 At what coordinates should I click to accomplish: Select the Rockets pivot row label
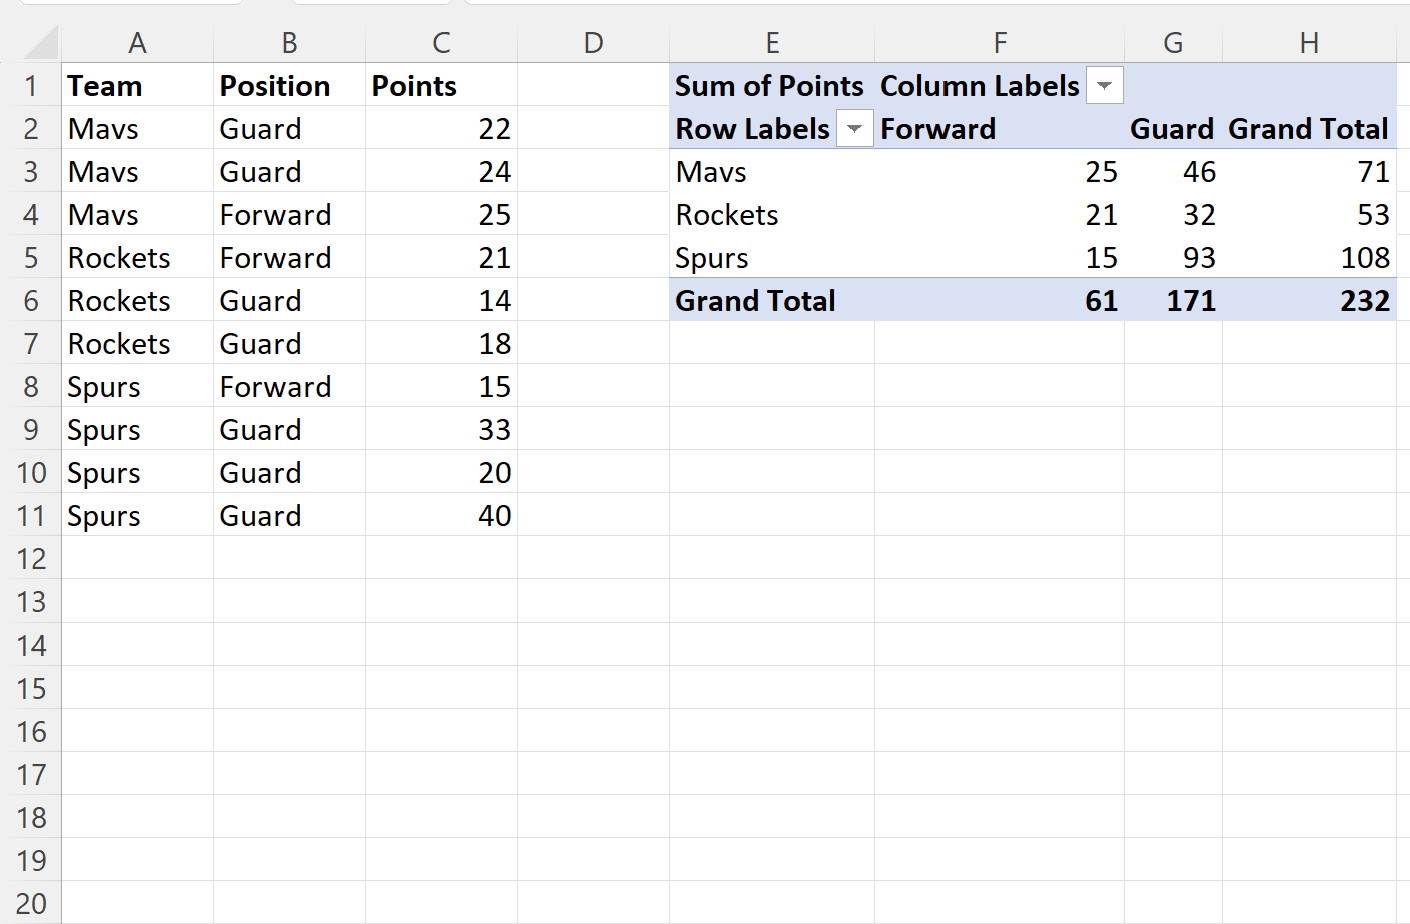coord(771,215)
